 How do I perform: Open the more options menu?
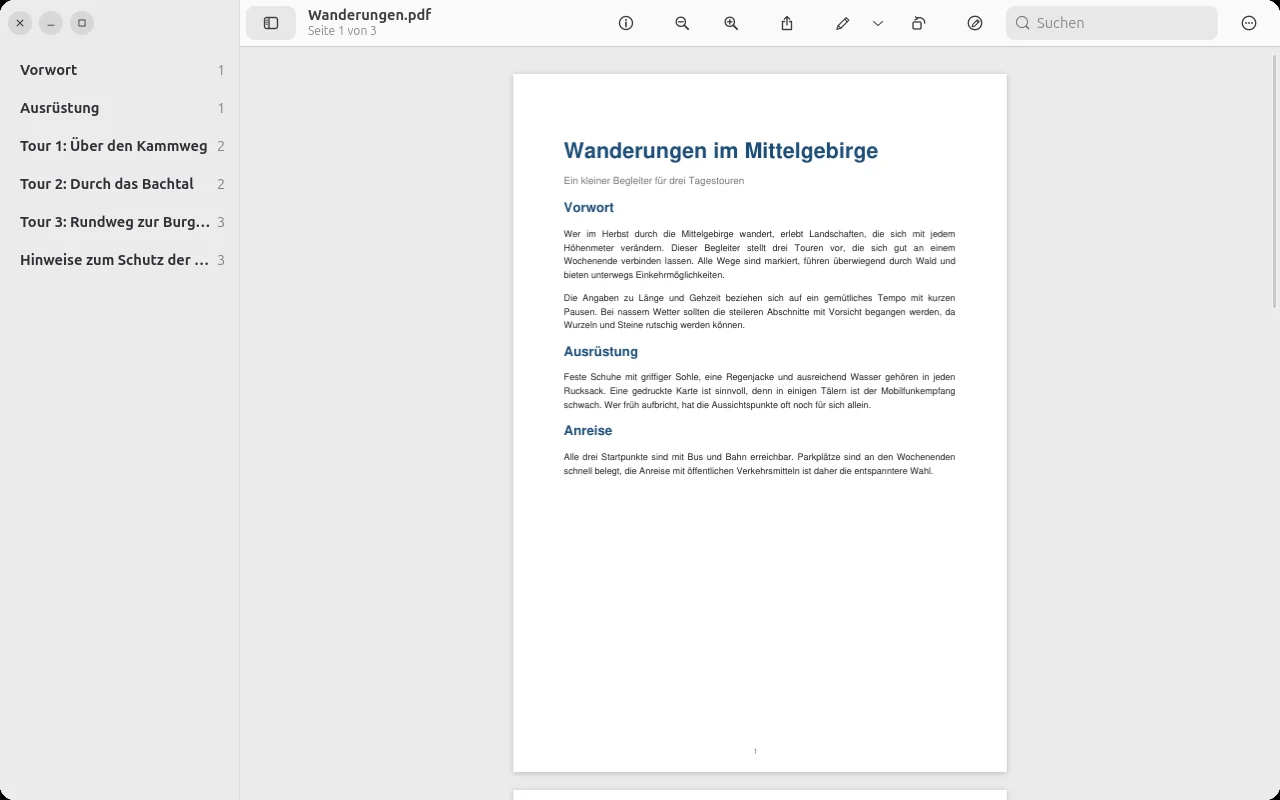[x=1249, y=23]
